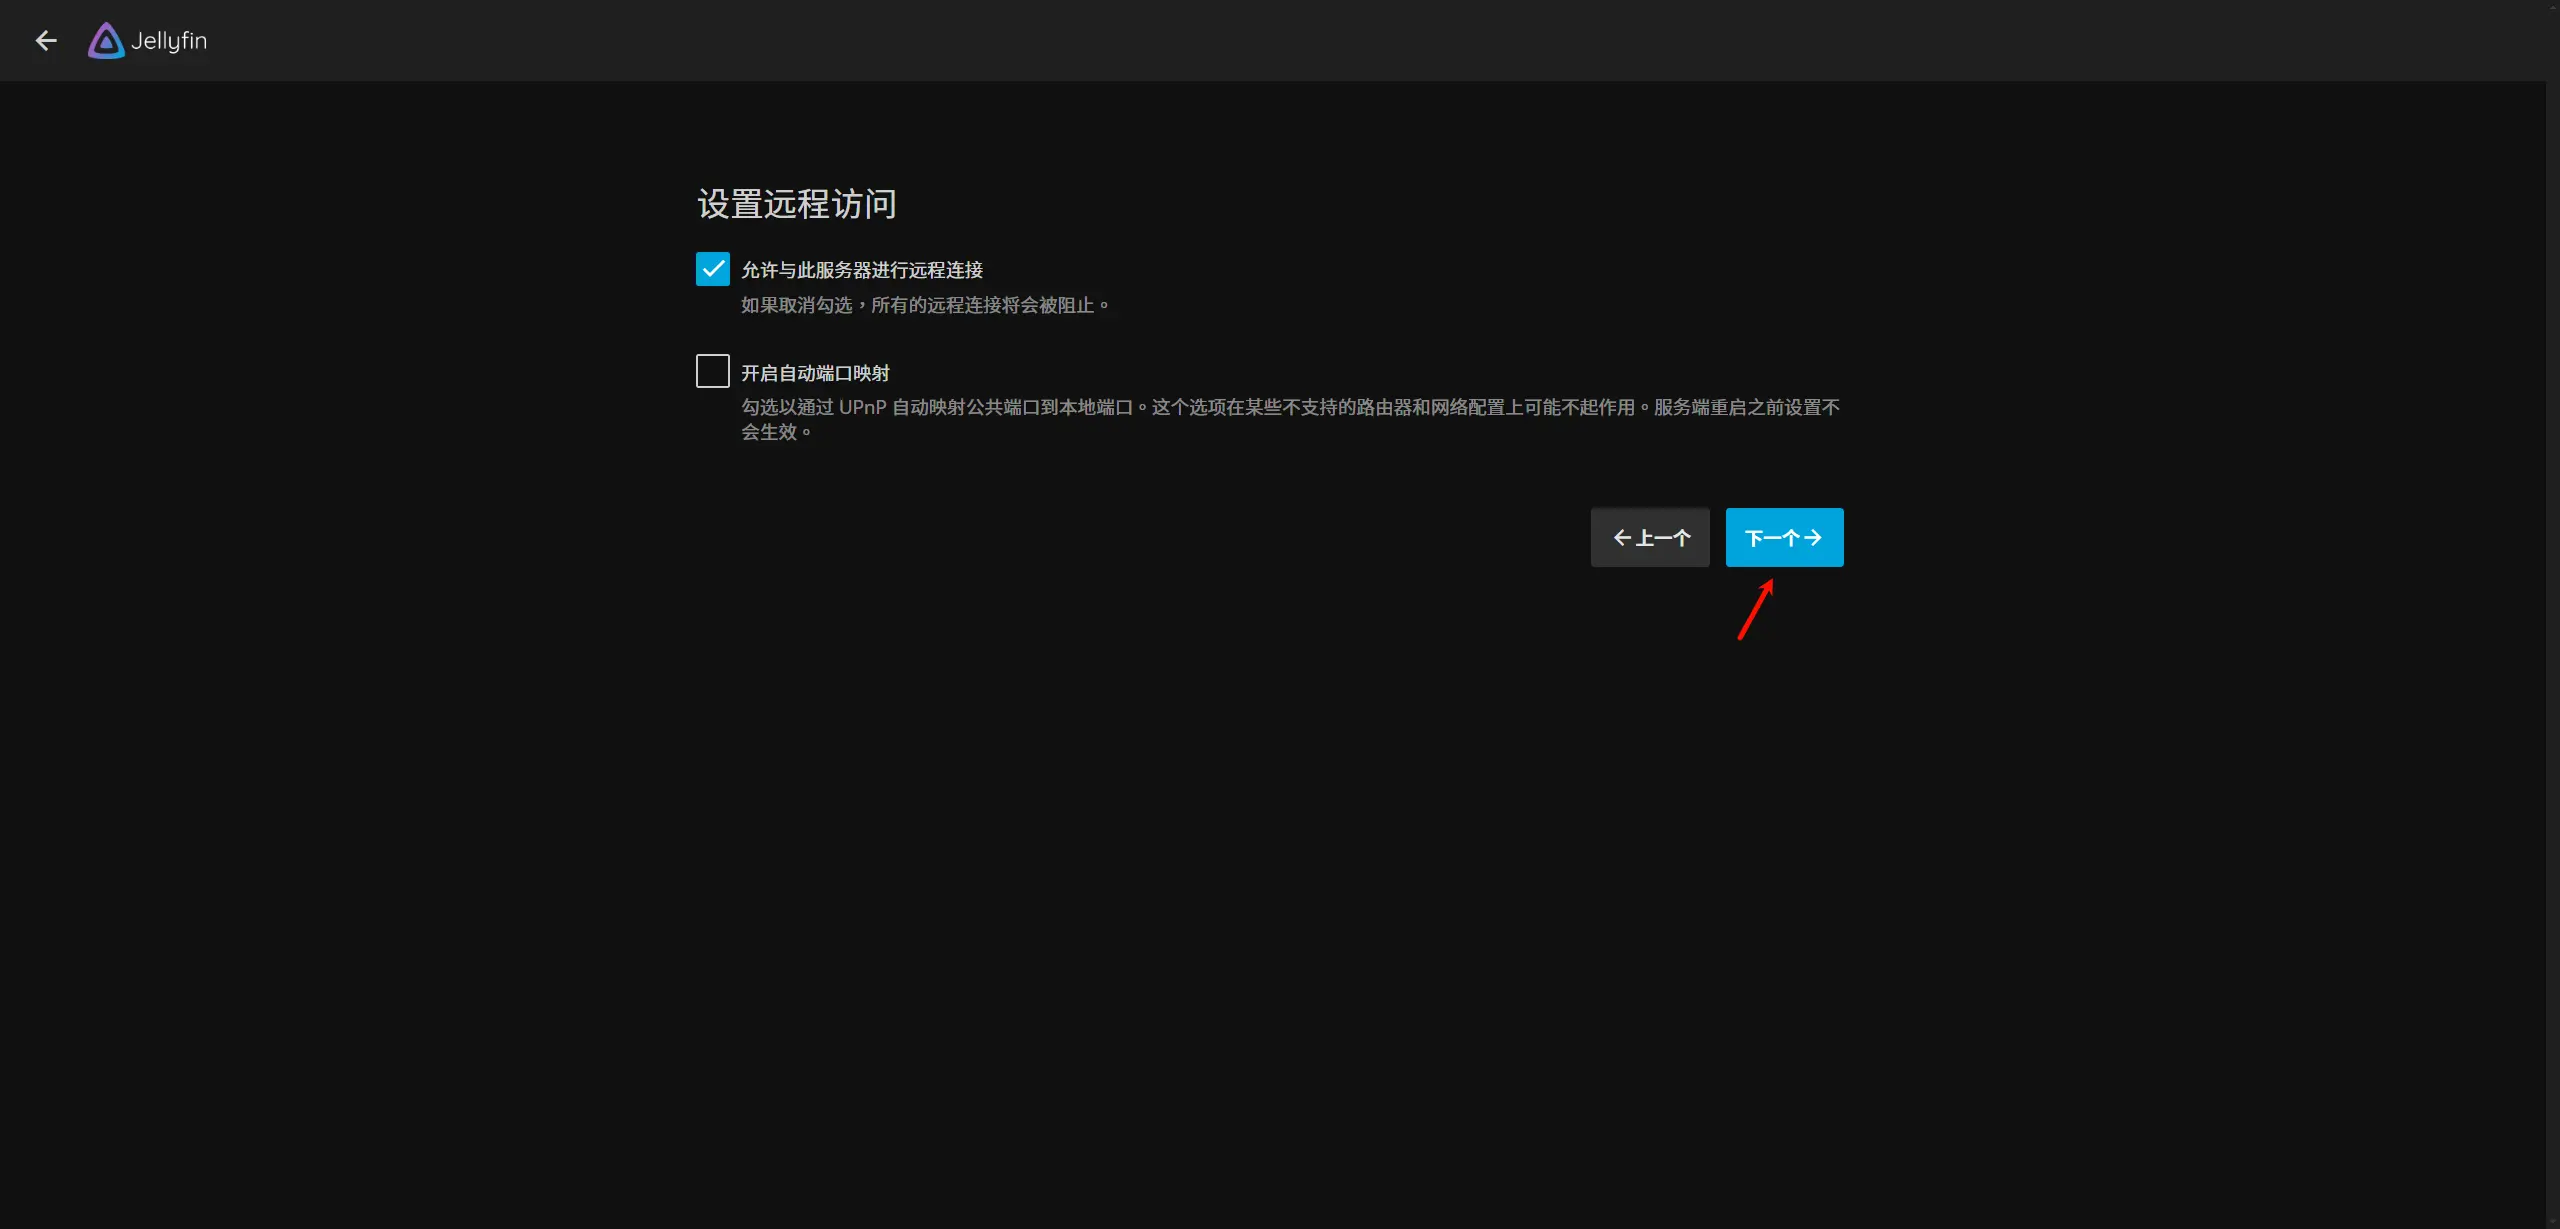2560x1229 pixels.
Task: Click the 上一个 button to go back
Action: tap(1649, 537)
